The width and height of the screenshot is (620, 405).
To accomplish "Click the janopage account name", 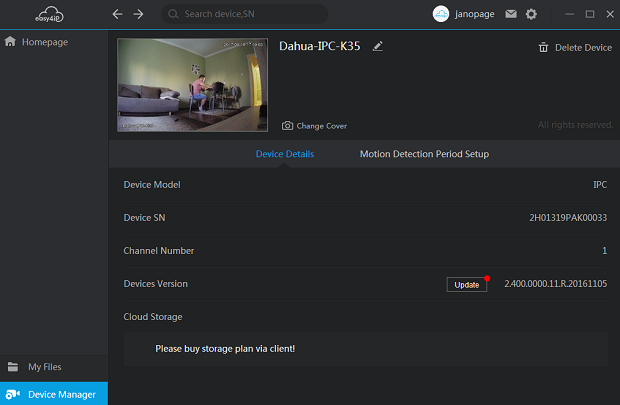I will [477, 15].
